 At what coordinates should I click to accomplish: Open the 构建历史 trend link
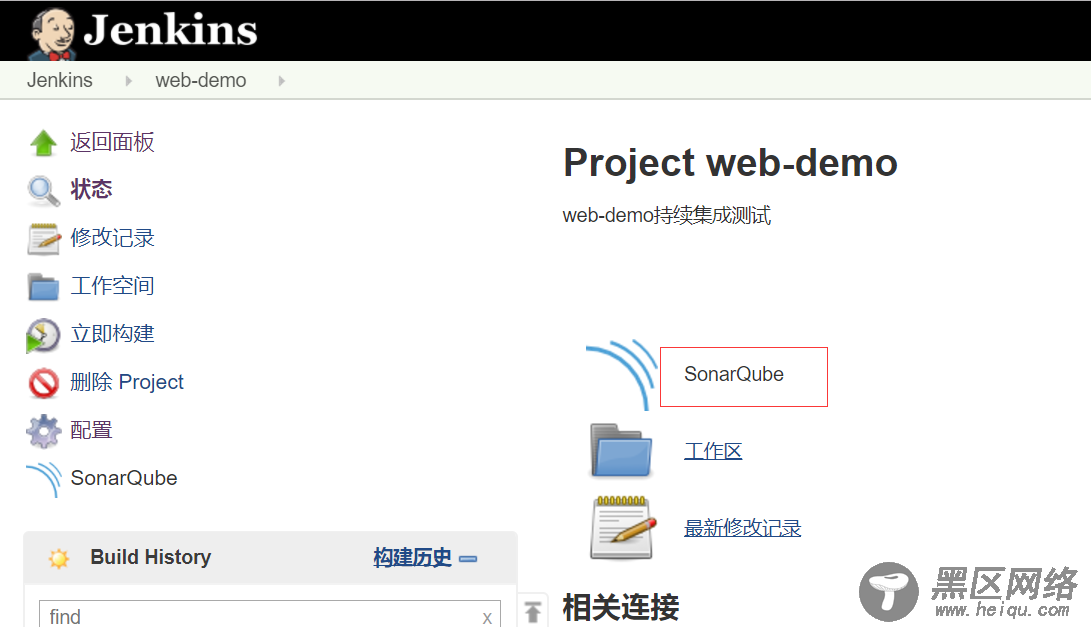pyautogui.click(x=412, y=557)
